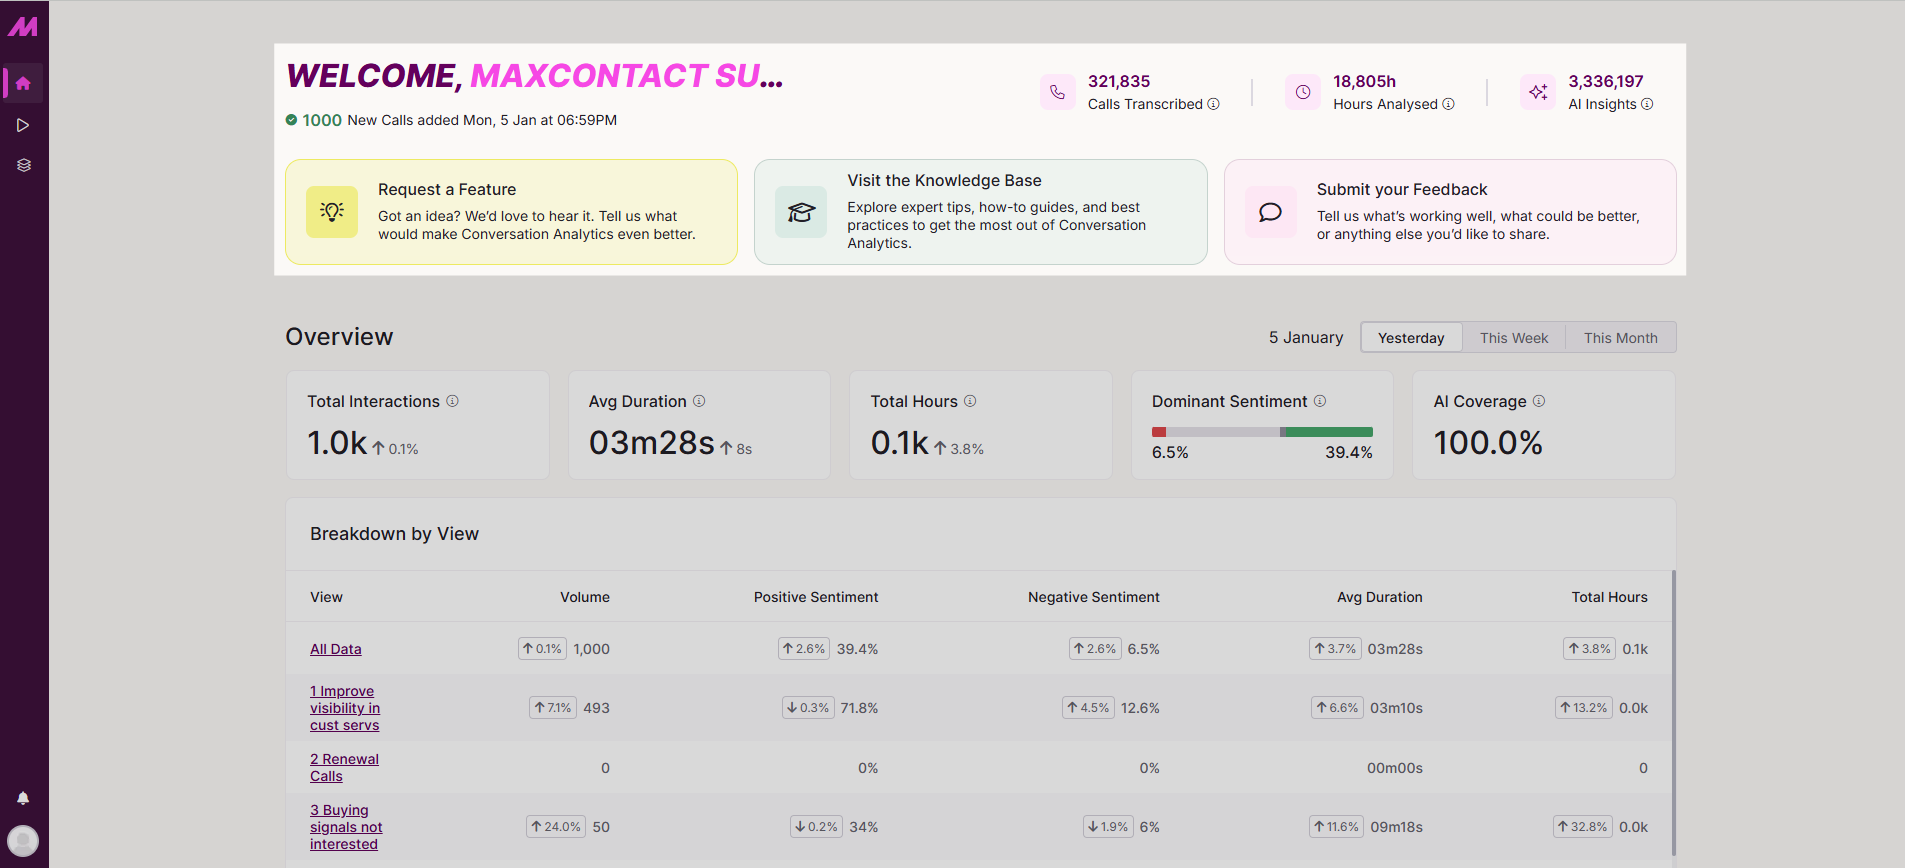1905x868 pixels.
Task: Click the clock icon beside Hours Analysed
Action: (x=1303, y=92)
